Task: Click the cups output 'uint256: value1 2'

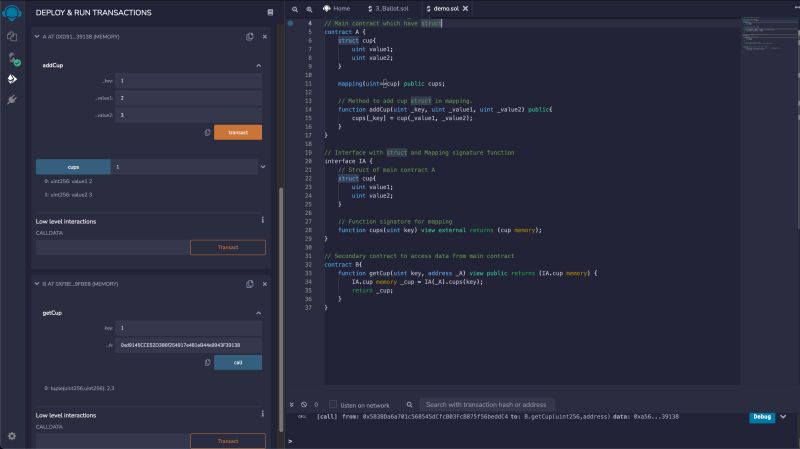Action: pos(68,181)
